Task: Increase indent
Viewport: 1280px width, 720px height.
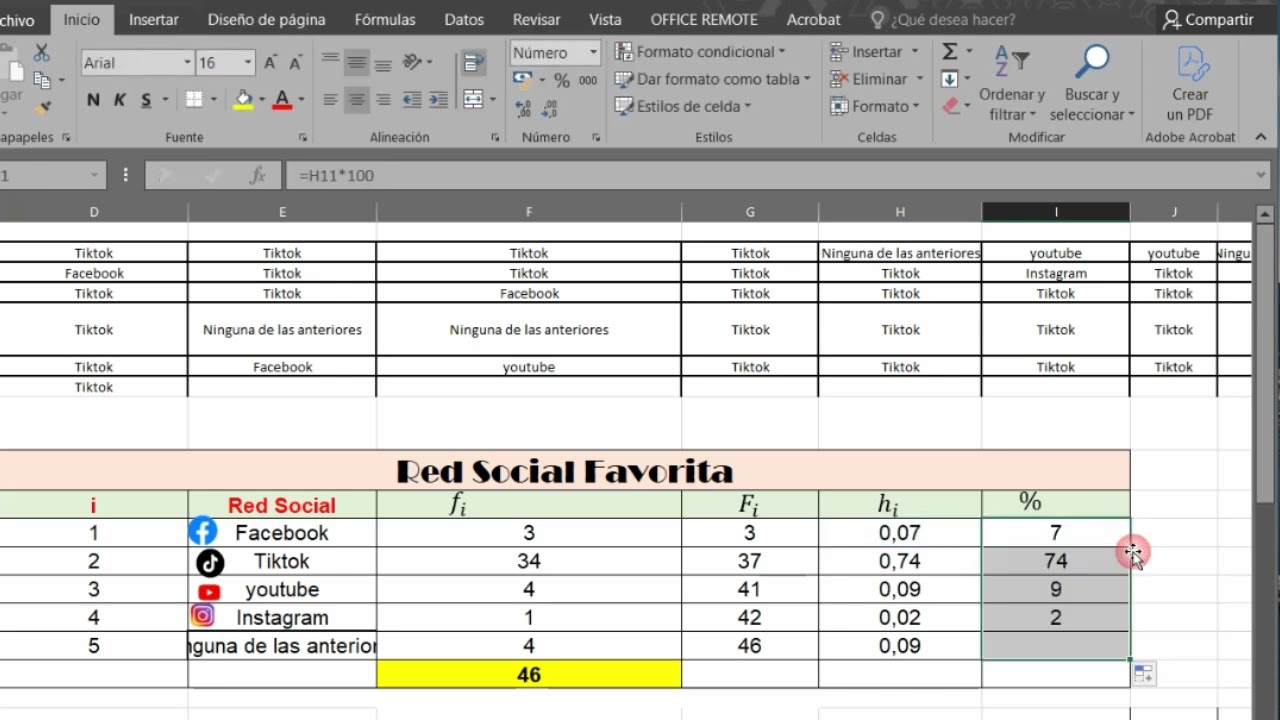Action: pos(439,100)
